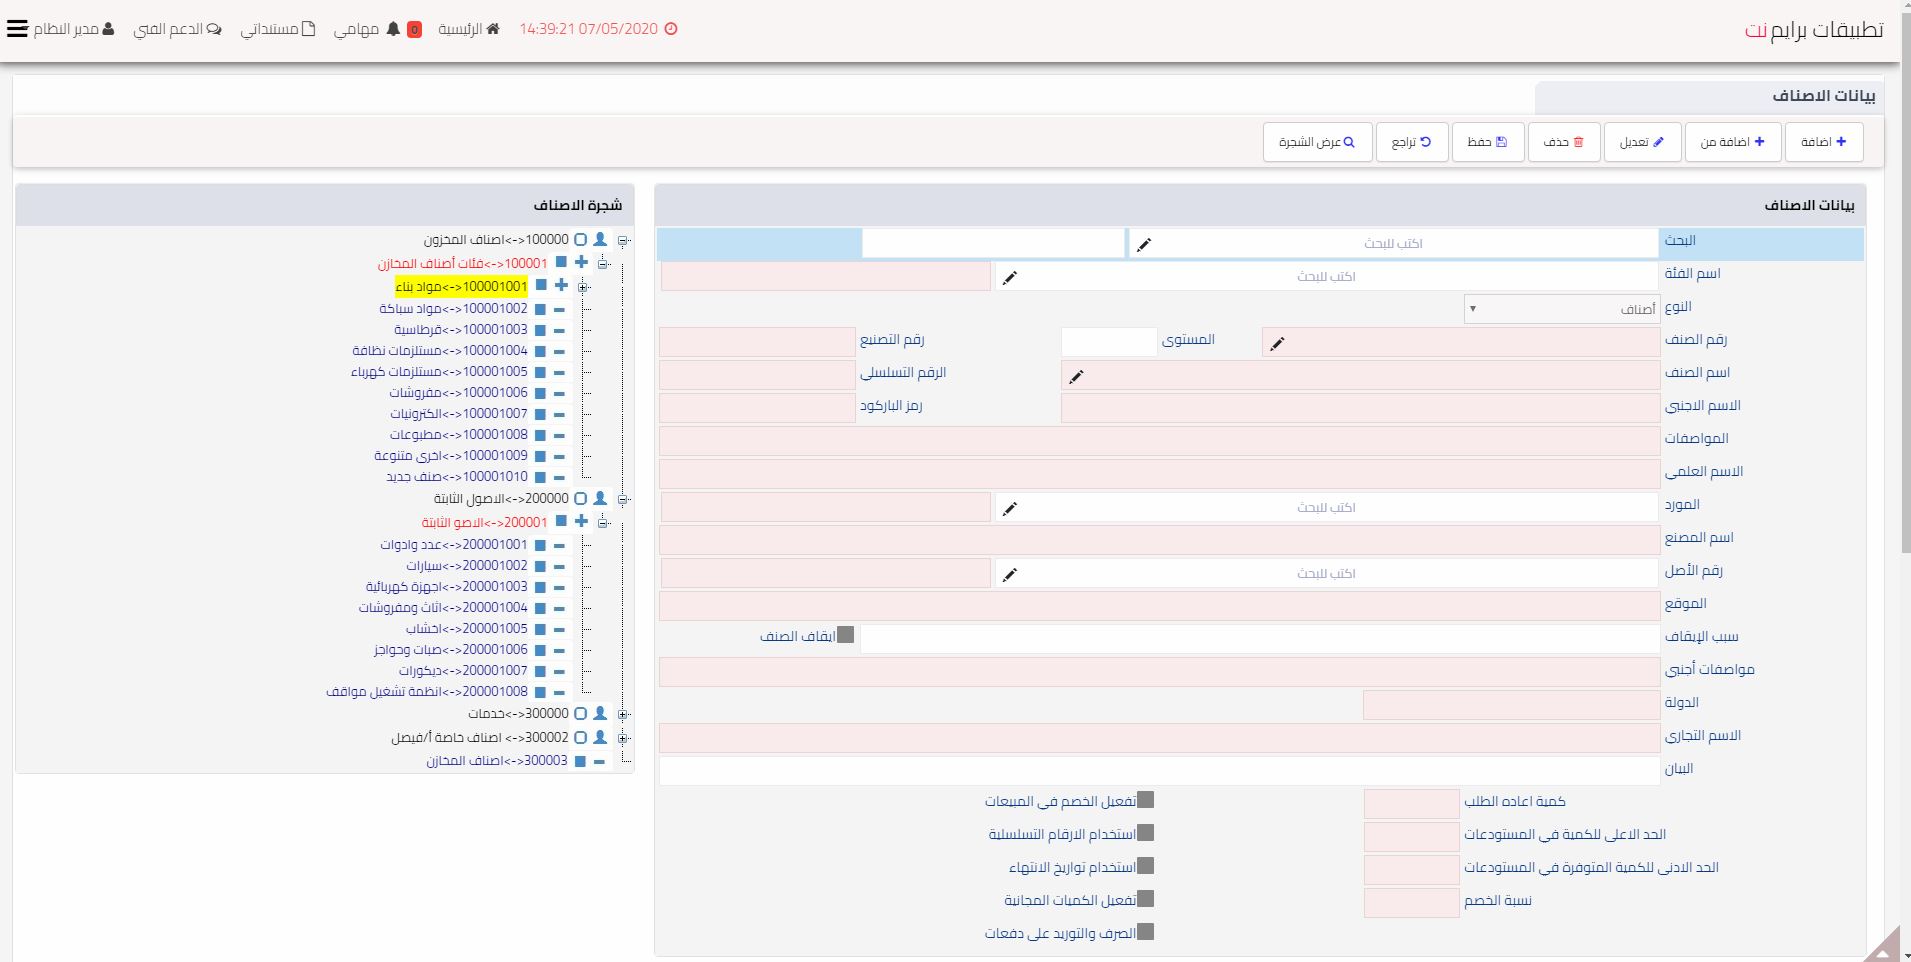Click the hamburger menu icon
The width and height of the screenshot is (1911, 962).
click(x=17, y=29)
